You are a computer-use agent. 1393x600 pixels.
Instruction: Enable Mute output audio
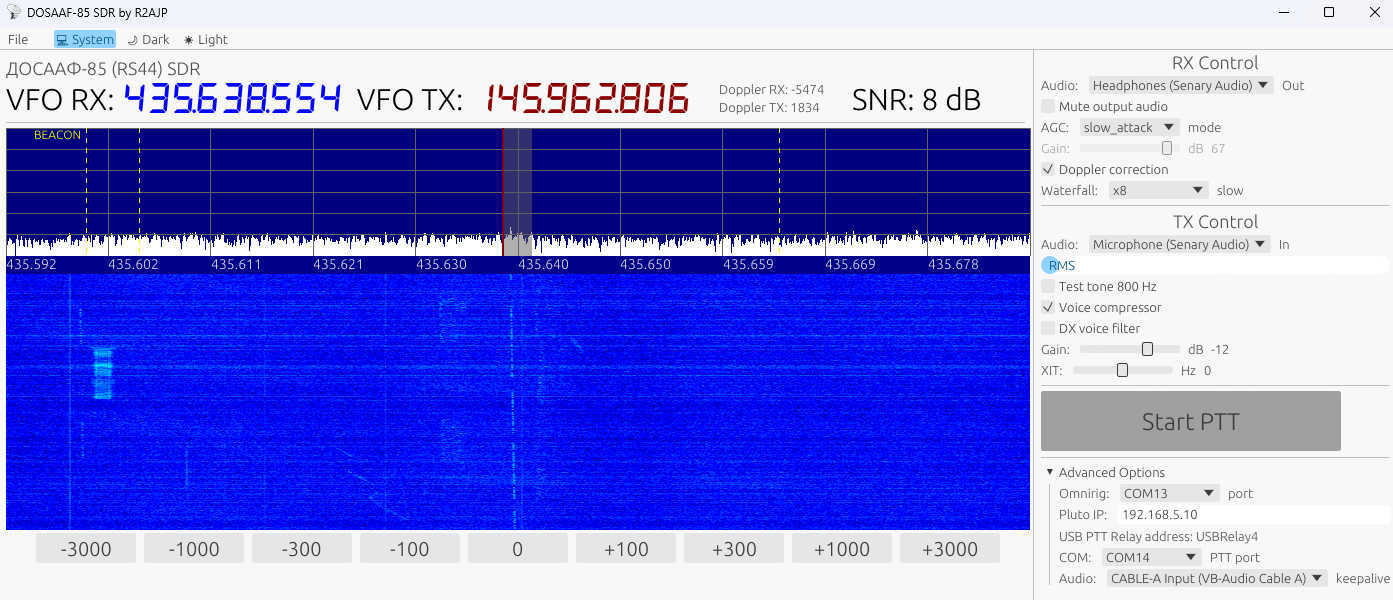[1048, 105]
